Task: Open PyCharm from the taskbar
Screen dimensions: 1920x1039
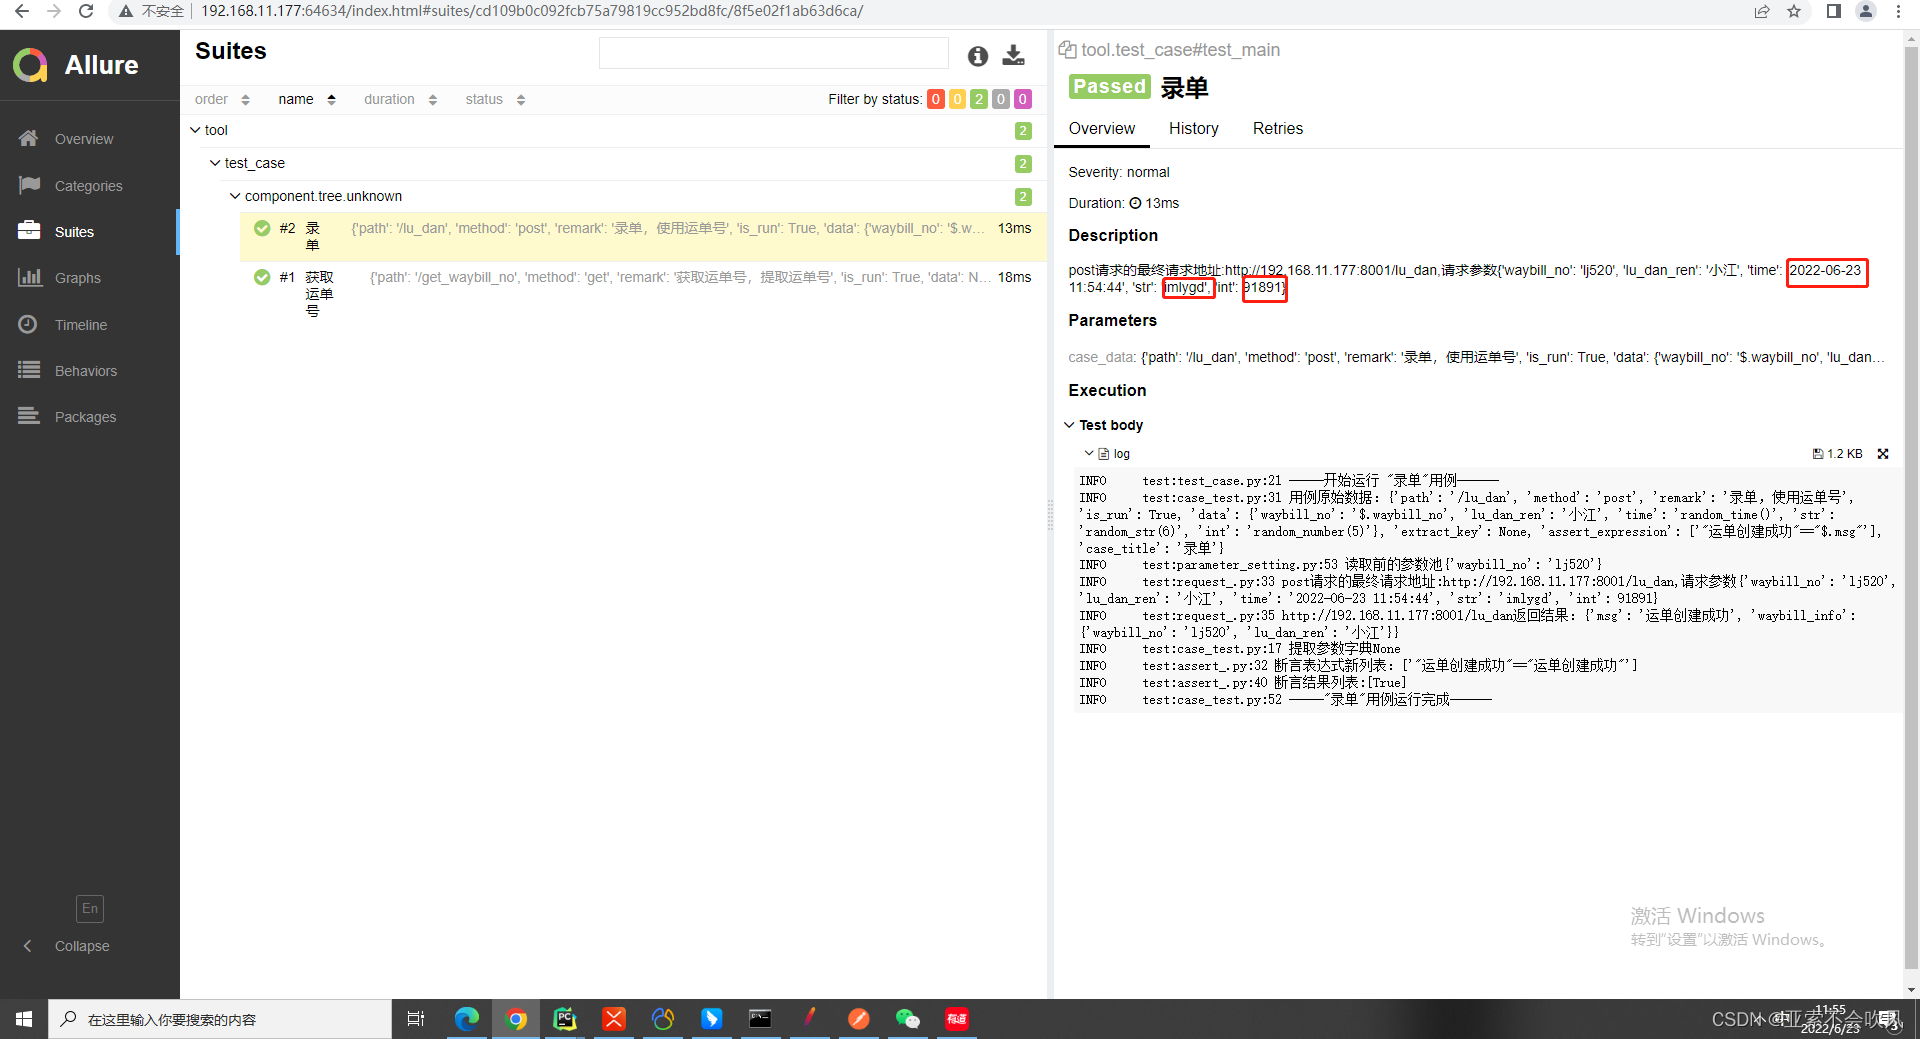Action: click(x=565, y=1019)
